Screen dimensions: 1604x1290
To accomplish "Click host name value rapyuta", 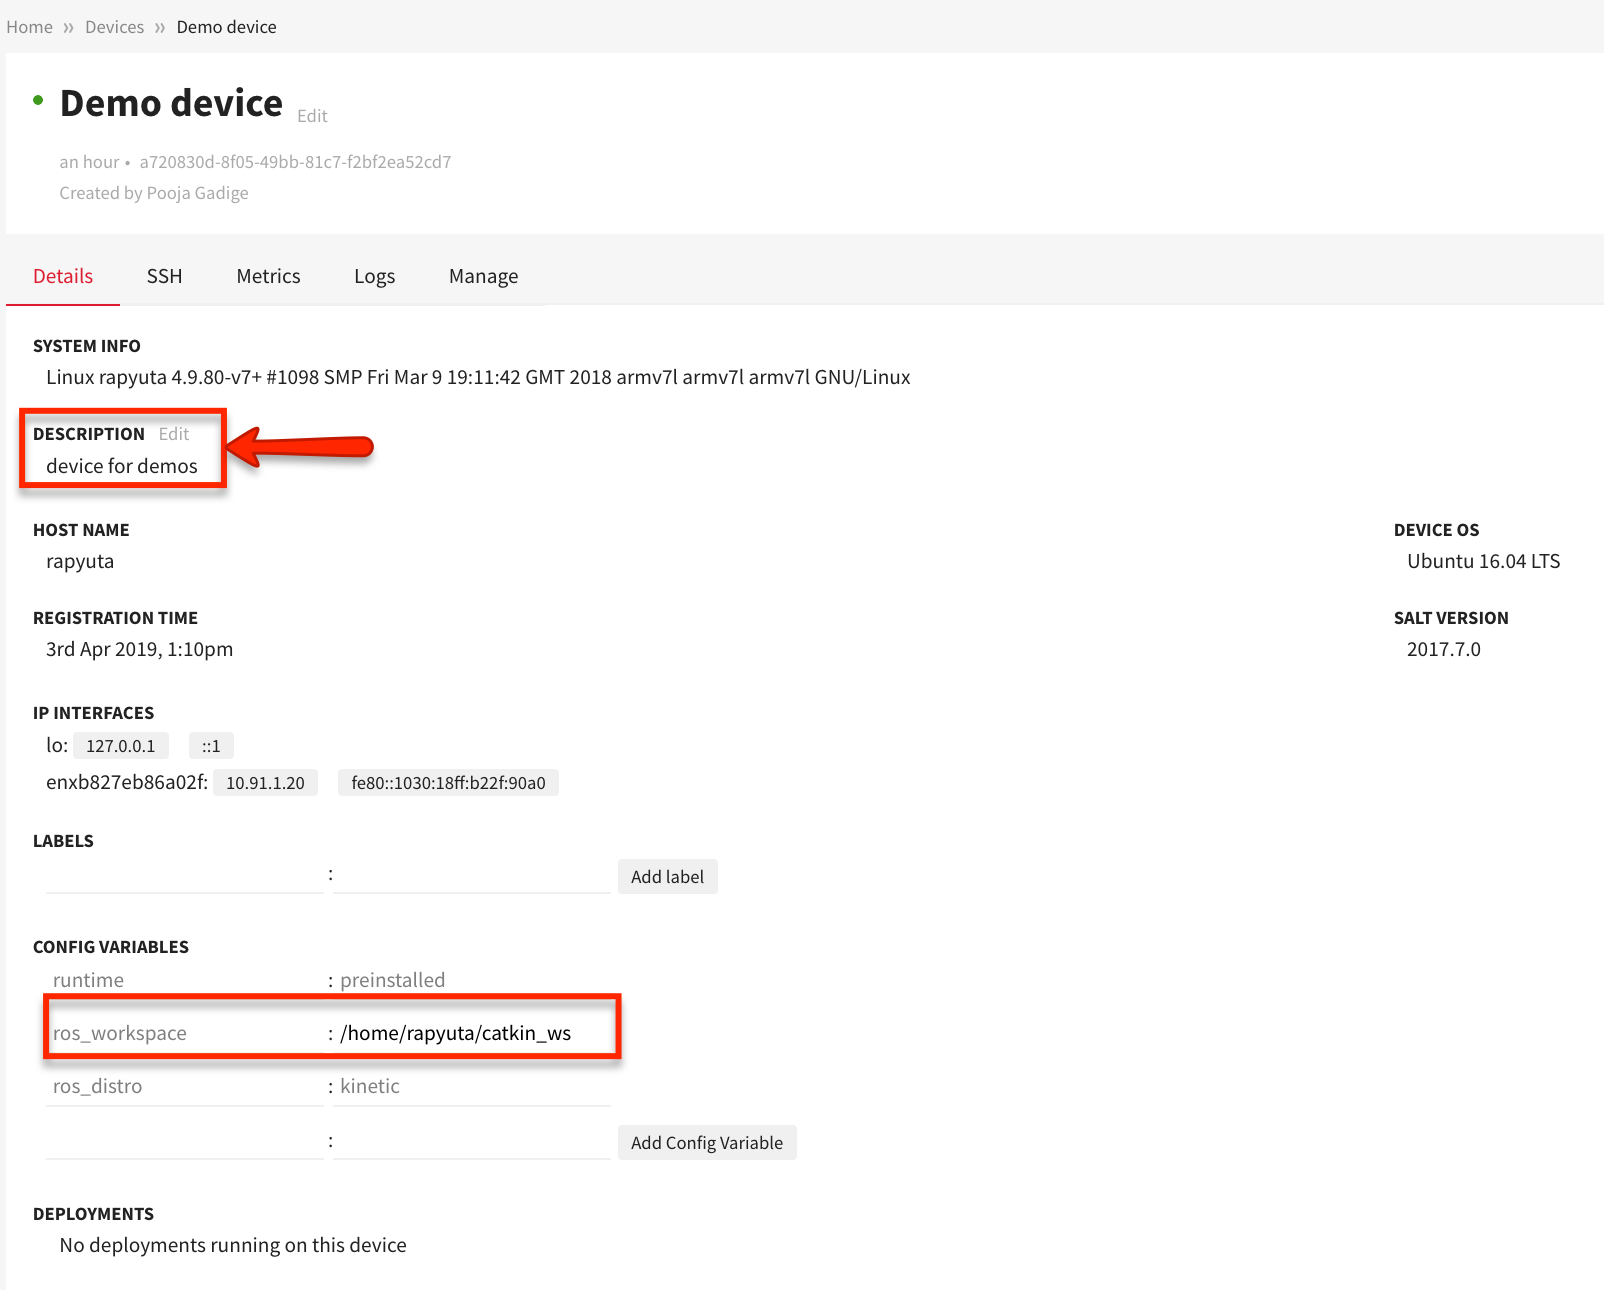I will [80, 561].
